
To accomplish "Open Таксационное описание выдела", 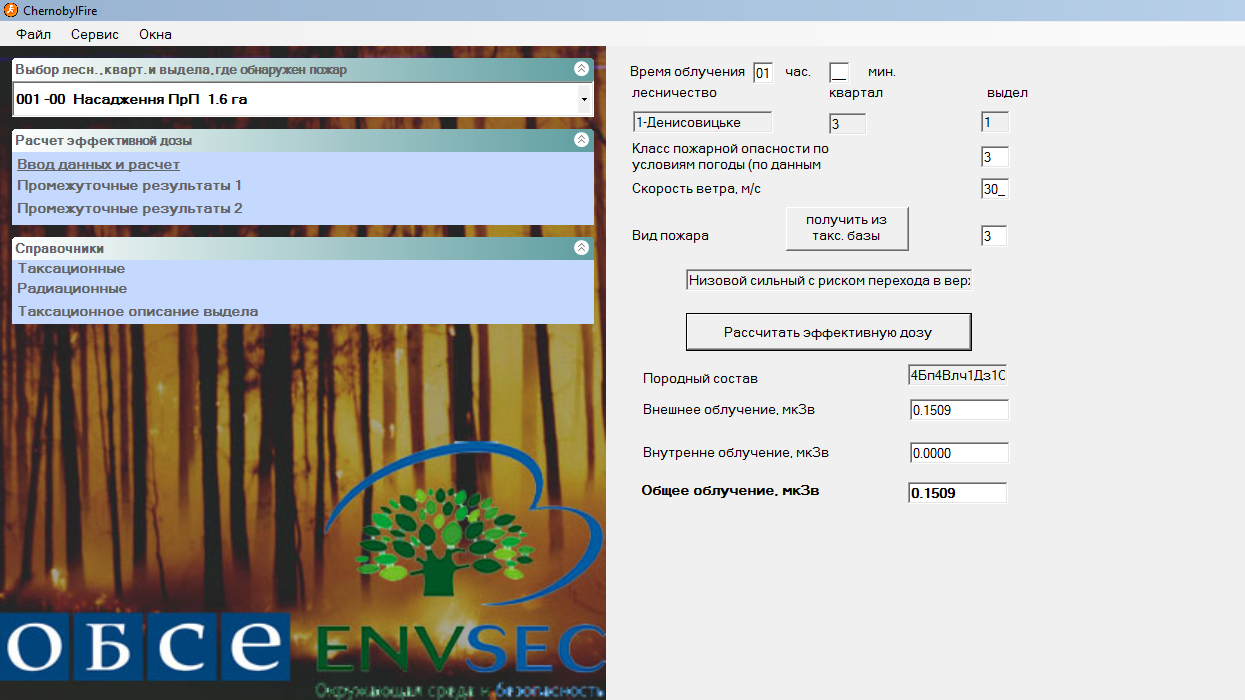I will click(137, 311).
